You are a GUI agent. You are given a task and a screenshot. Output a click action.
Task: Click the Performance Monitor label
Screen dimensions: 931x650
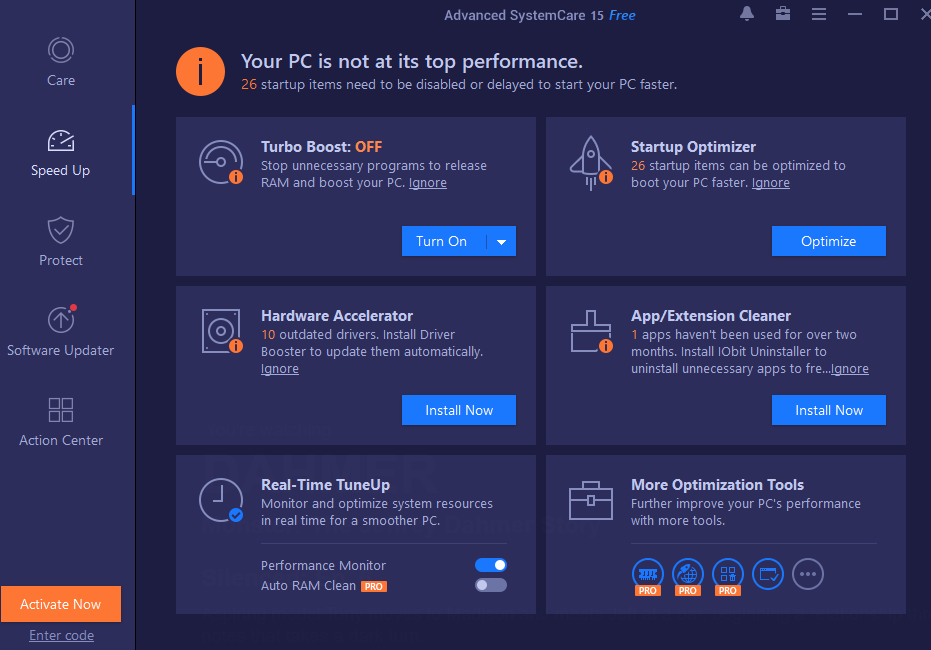[x=323, y=566]
